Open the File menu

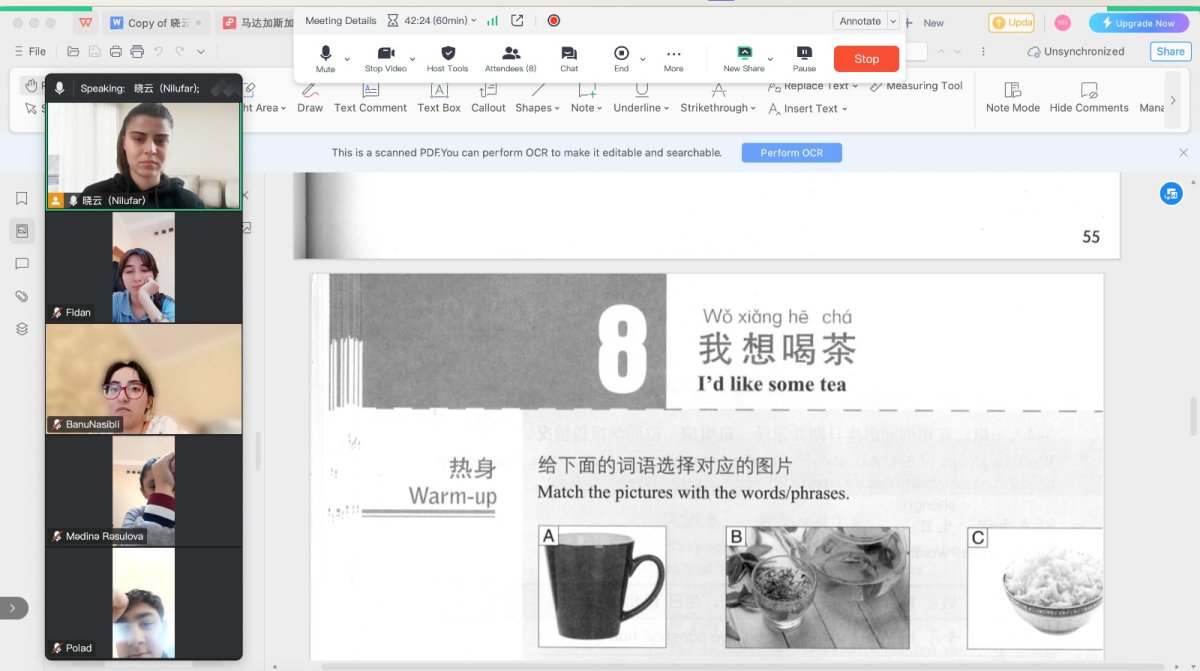(x=30, y=51)
